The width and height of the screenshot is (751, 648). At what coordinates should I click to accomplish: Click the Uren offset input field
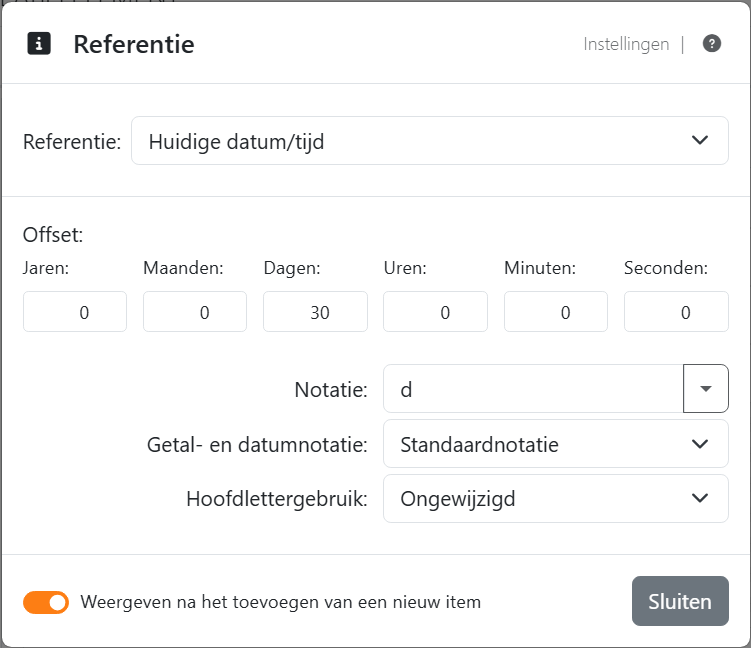click(435, 312)
